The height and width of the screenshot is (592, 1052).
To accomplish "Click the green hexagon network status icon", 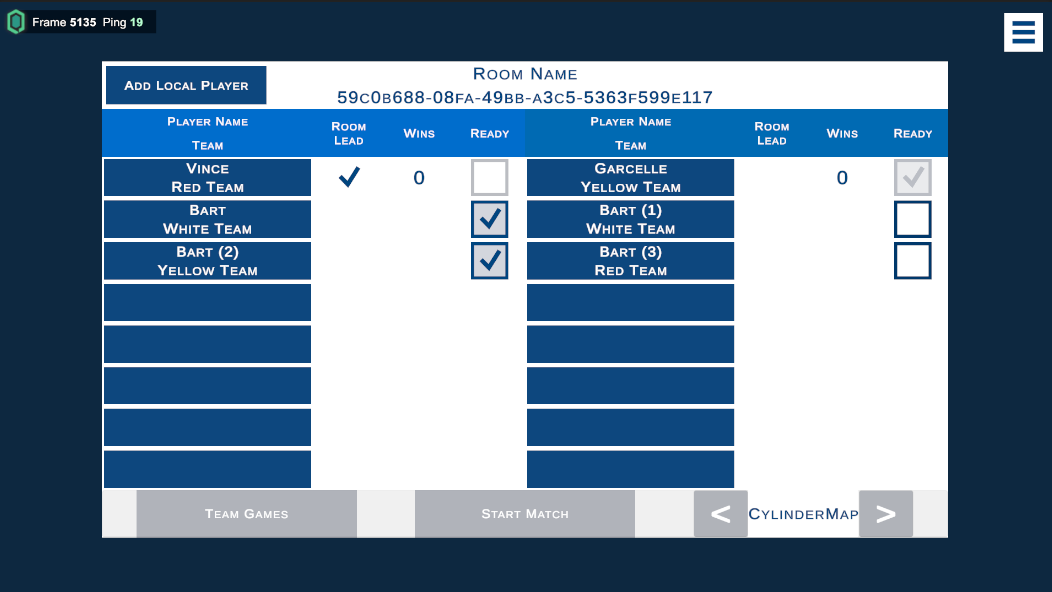I will pos(16,22).
